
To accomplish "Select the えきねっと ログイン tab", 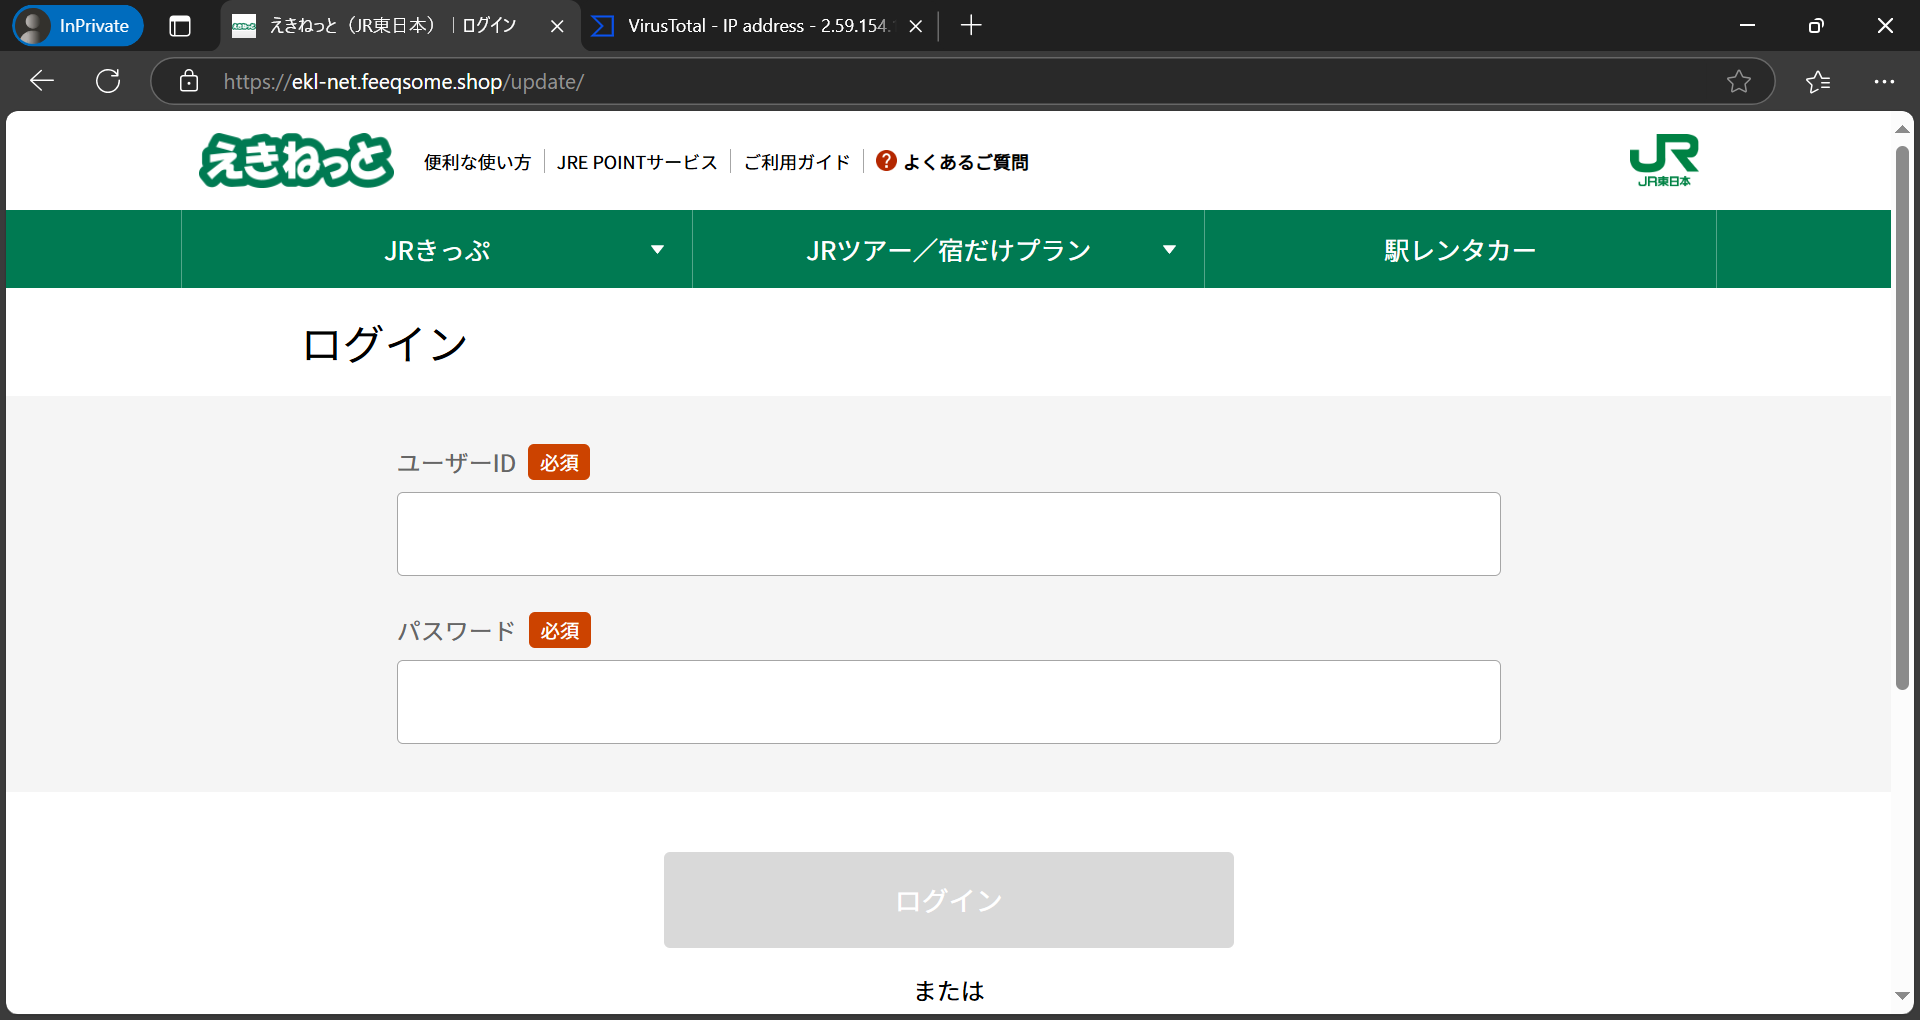I will pos(393,26).
